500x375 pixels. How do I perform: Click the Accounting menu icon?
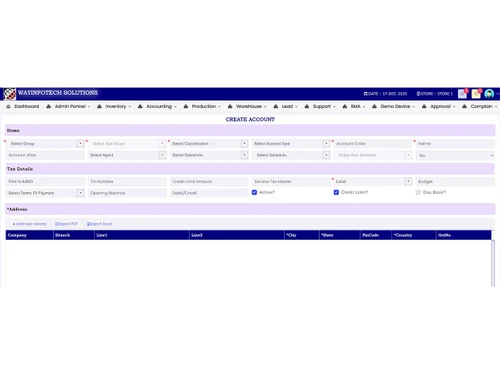click(x=140, y=106)
